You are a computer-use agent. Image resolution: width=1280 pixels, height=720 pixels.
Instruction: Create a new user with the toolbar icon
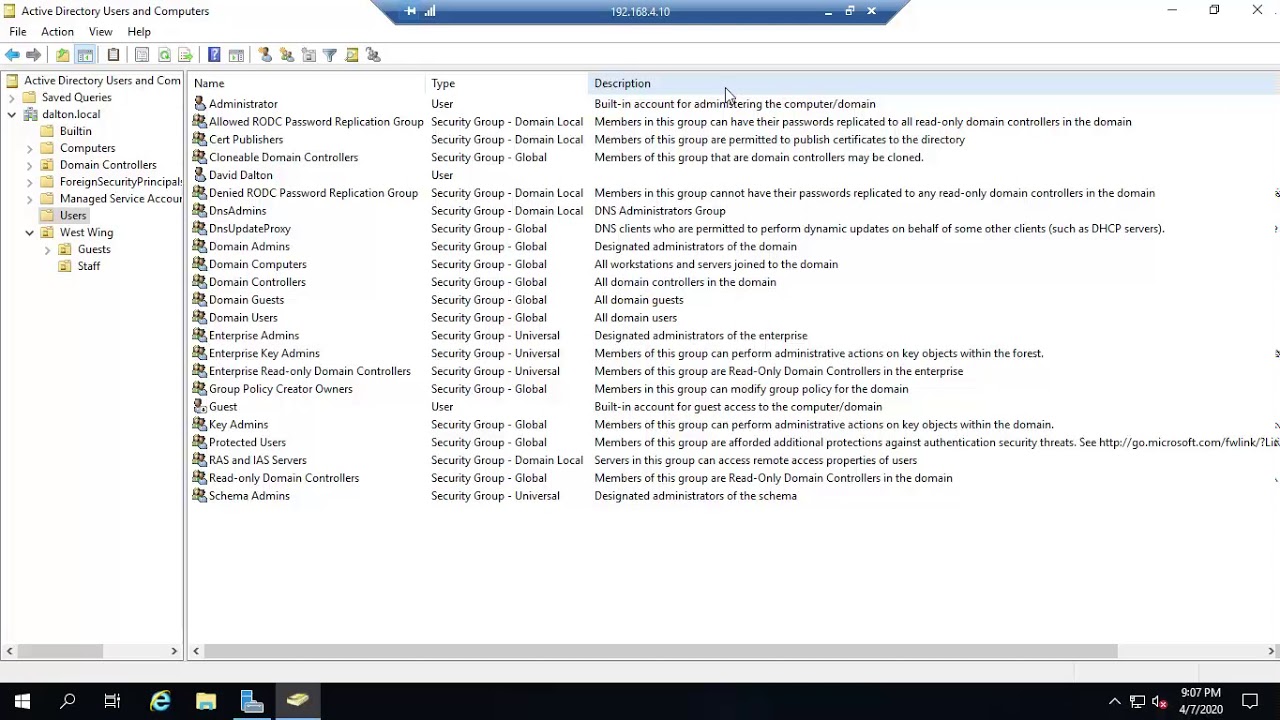(x=265, y=55)
